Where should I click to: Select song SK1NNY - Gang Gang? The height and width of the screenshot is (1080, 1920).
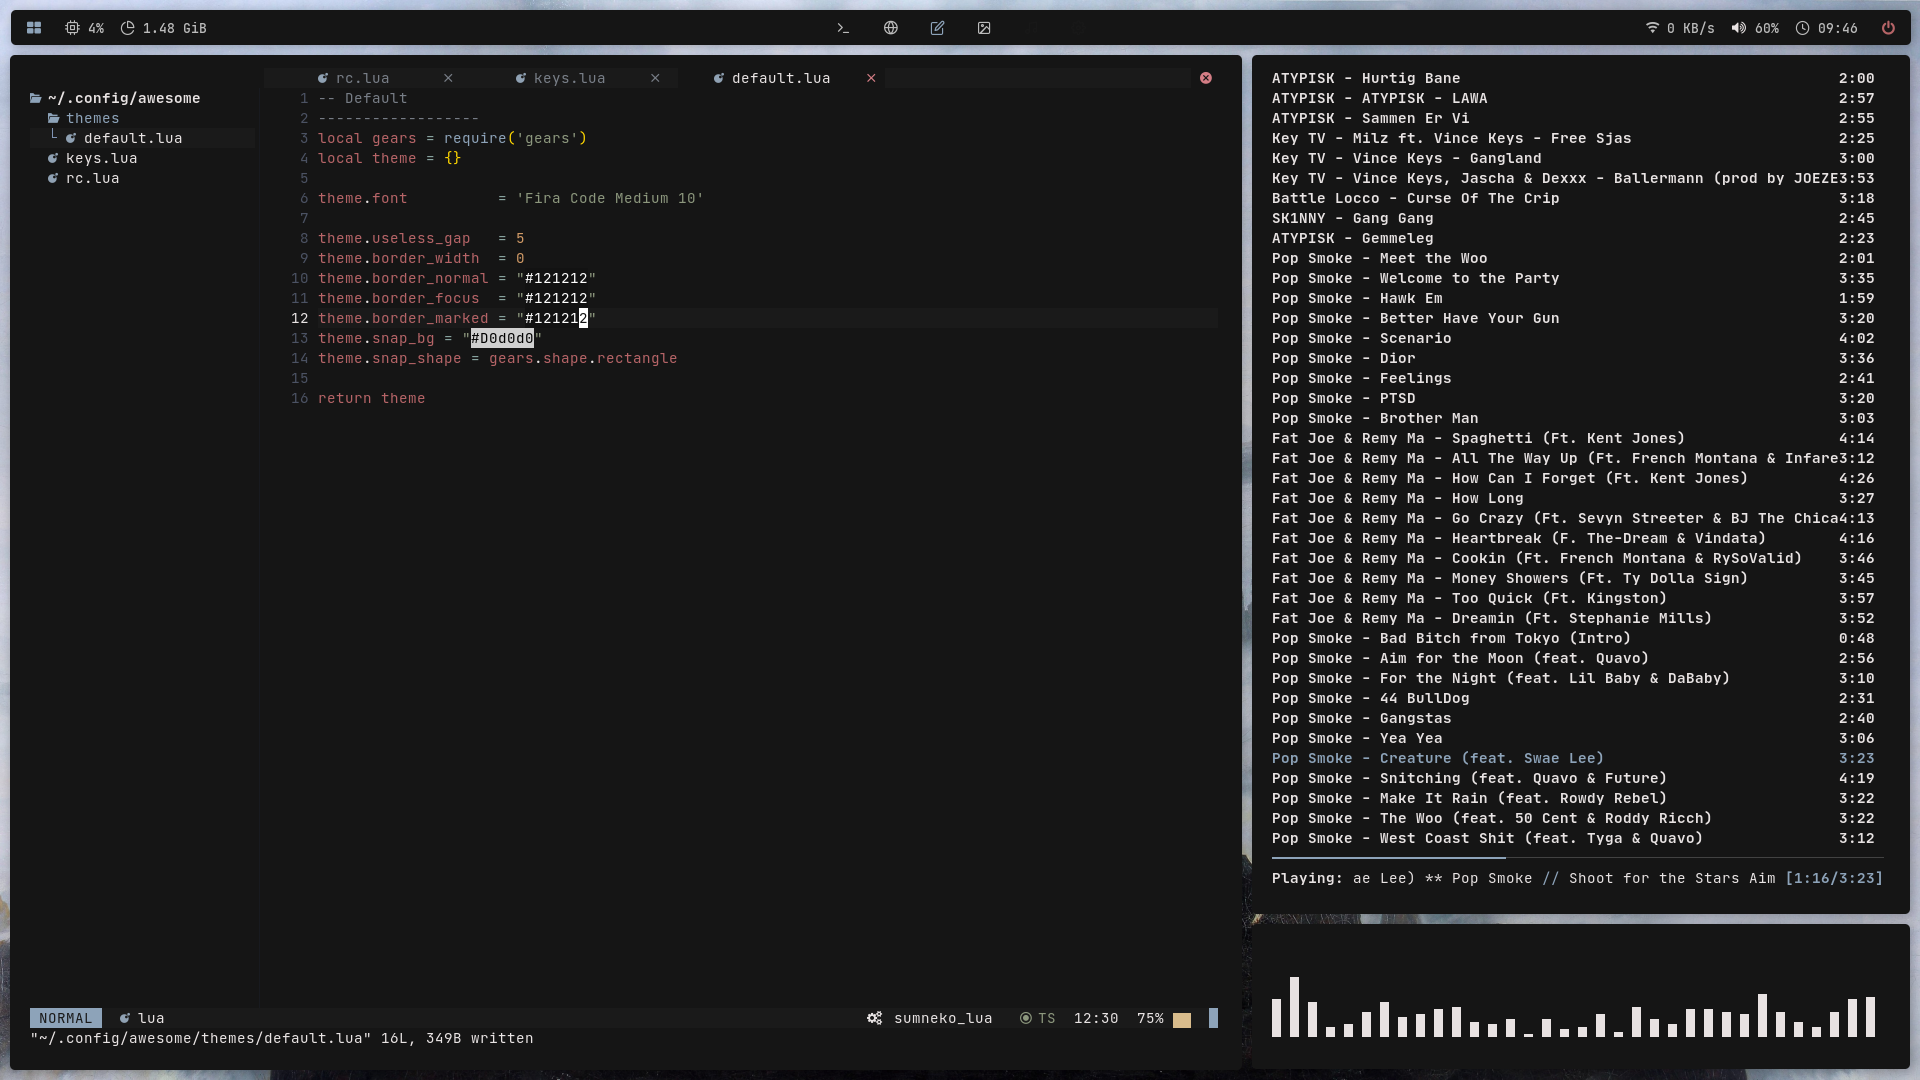[x=1573, y=218]
